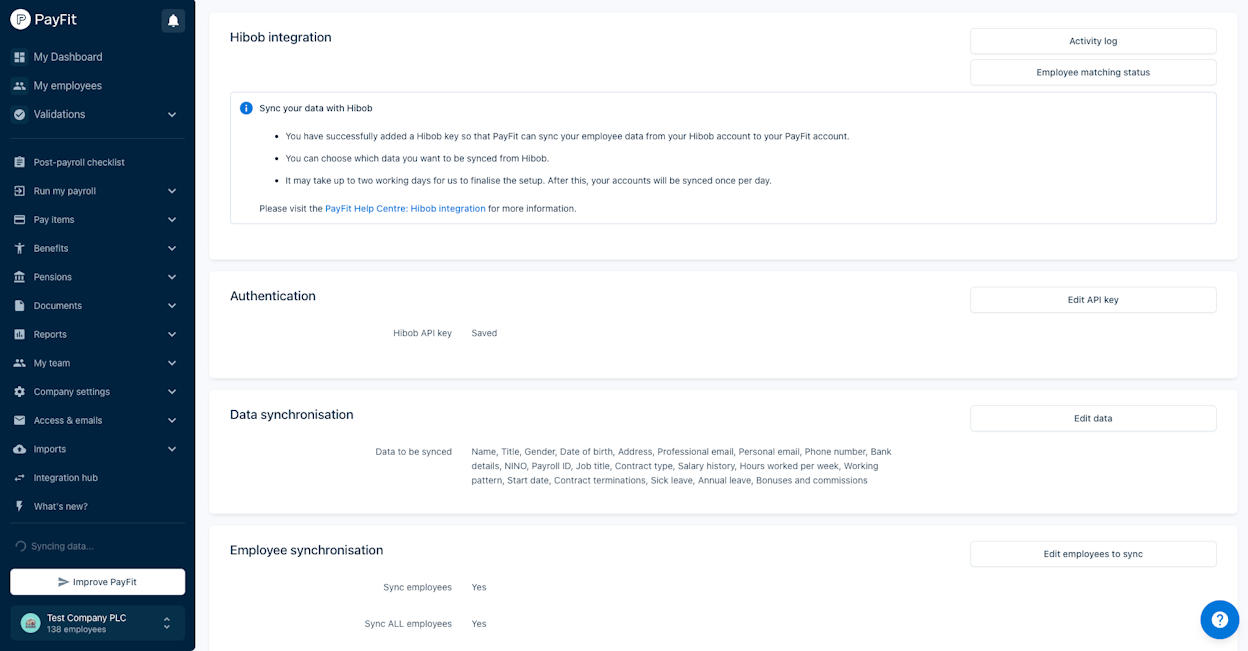The image size is (1248, 651).
Task: Click the Hibob API key Saved value
Action: pos(484,333)
